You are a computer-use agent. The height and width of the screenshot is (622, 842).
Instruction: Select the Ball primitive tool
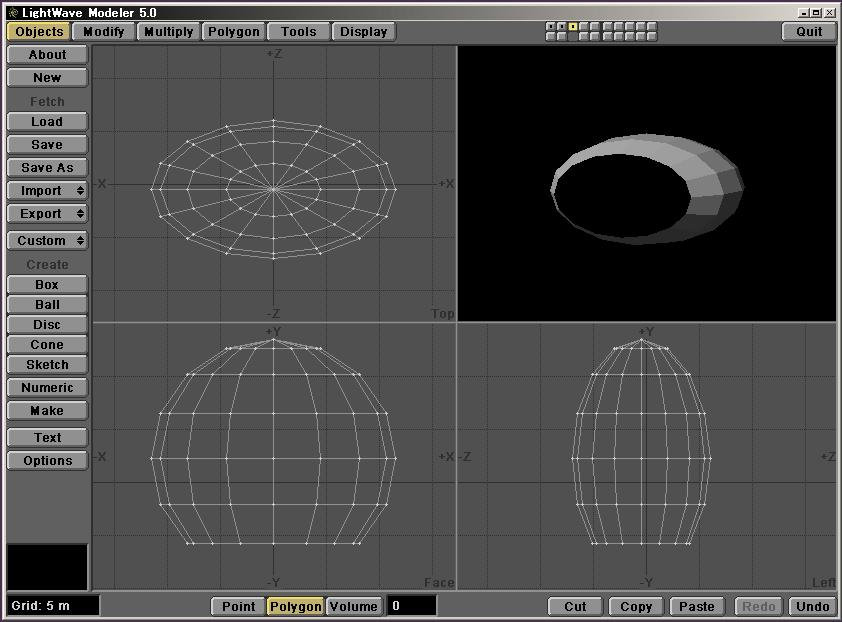click(47, 305)
